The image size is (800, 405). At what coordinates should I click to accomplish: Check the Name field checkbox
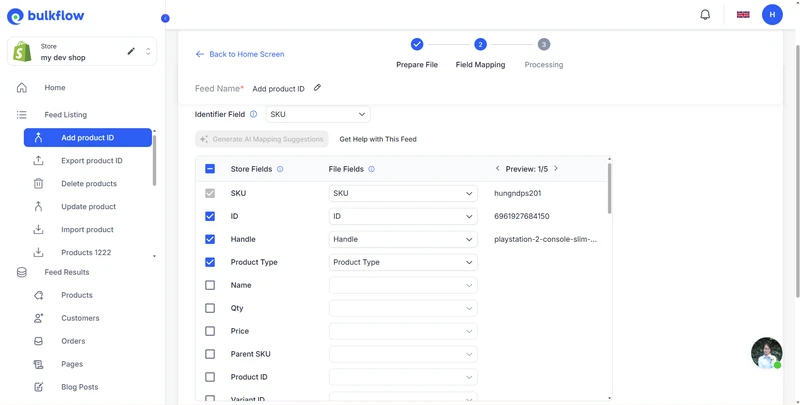(x=210, y=285)
